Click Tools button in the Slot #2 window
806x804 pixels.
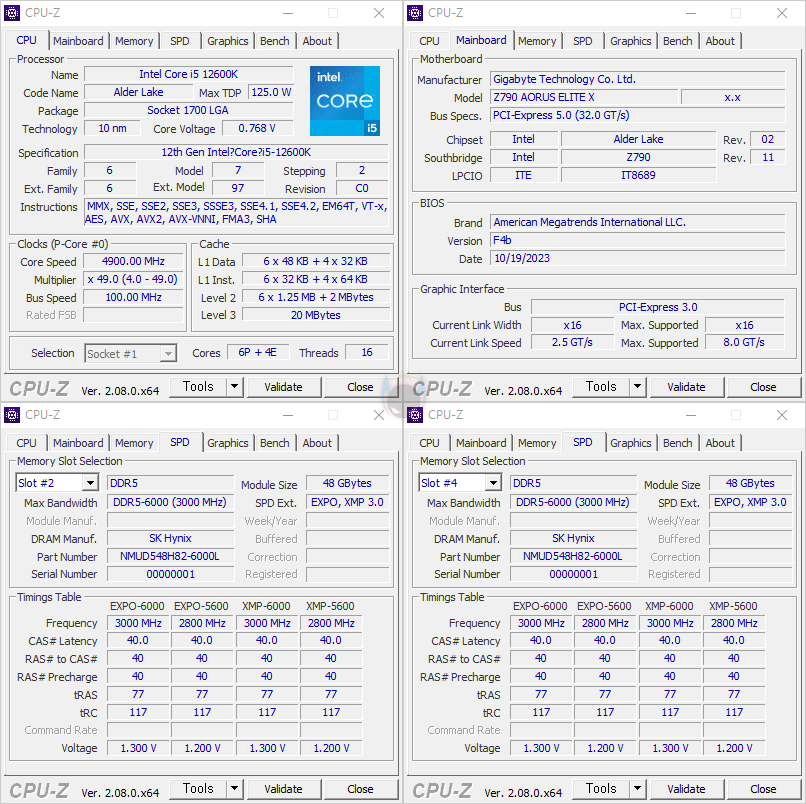pos(198,789)
